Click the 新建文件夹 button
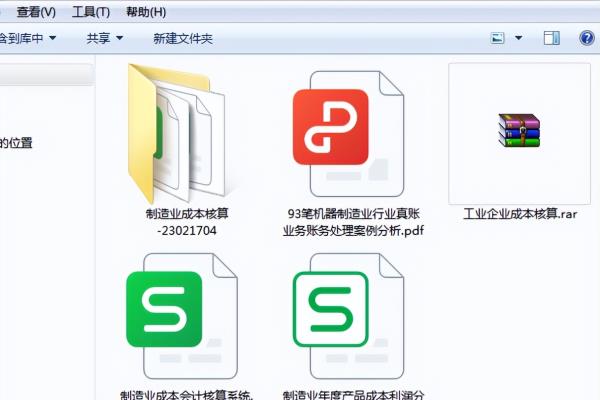The width and height of the screenshot is (600, 400). coord(183,38)
